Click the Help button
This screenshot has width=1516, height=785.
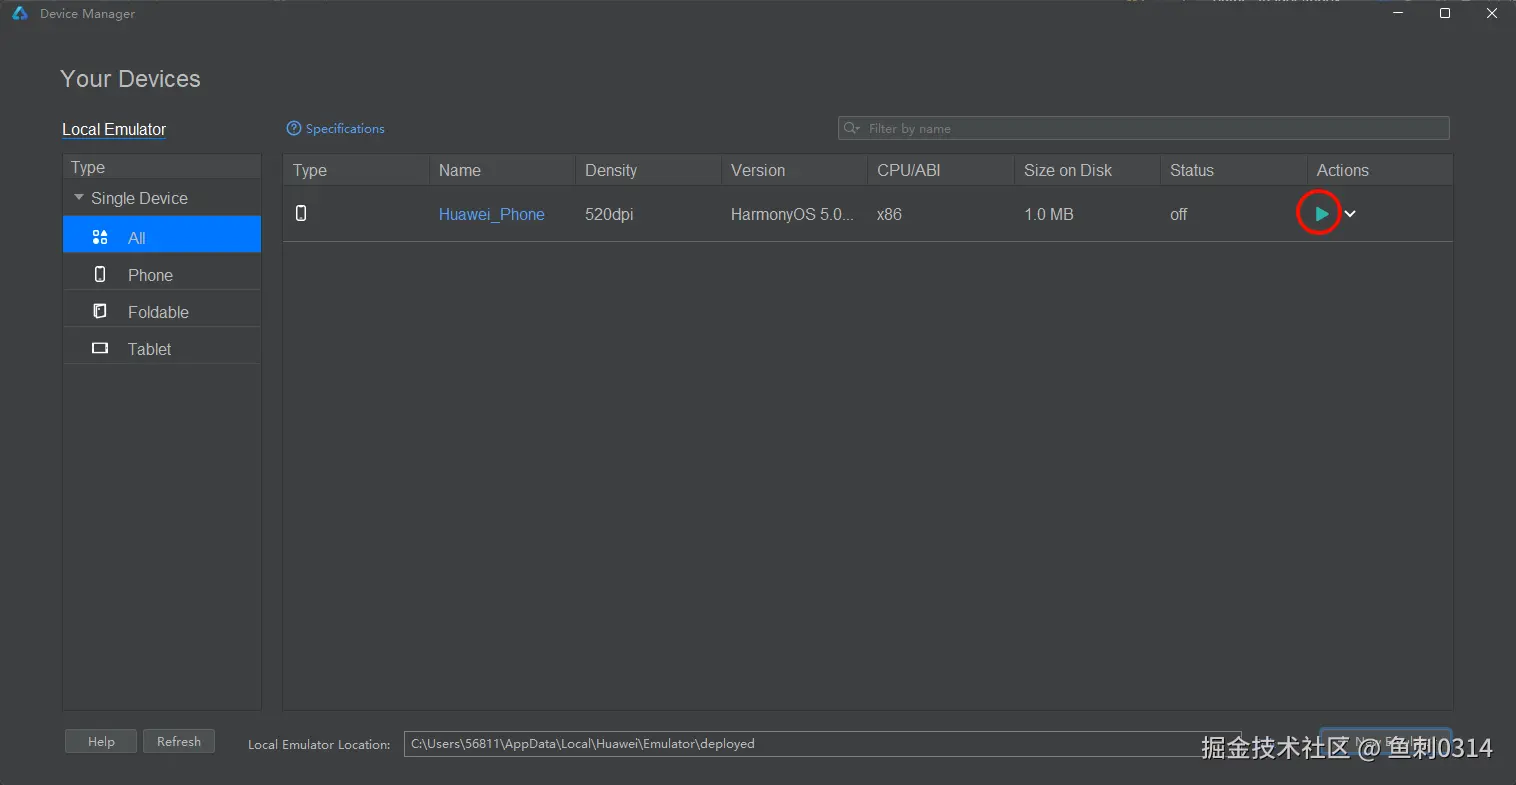pos(101,741)
